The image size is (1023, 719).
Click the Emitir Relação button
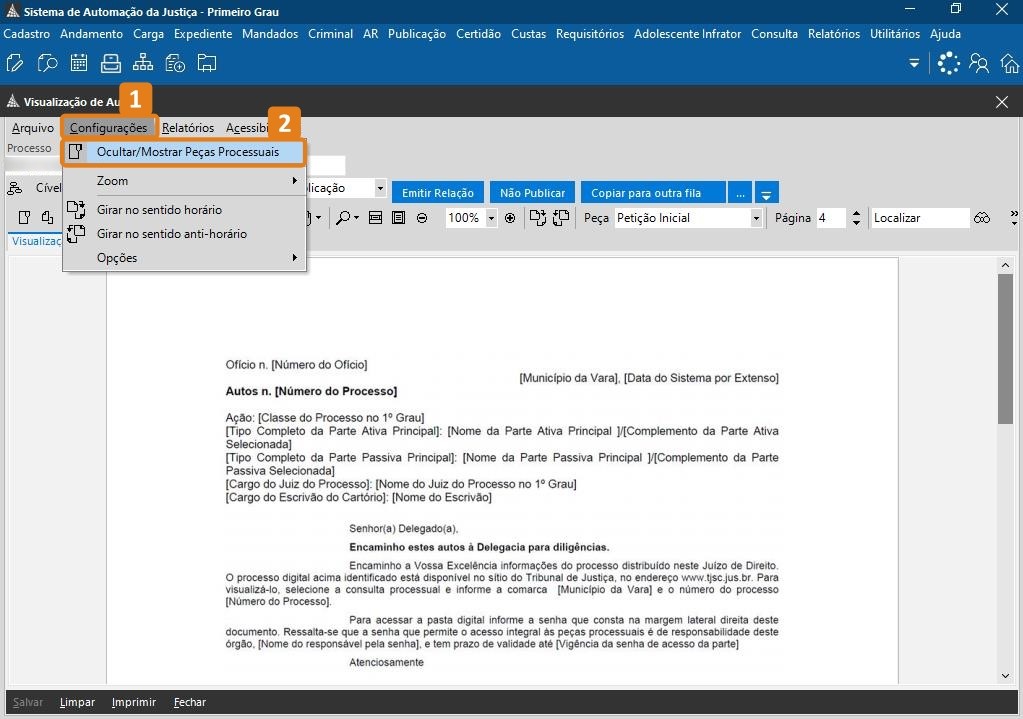[x=438, y=193]
